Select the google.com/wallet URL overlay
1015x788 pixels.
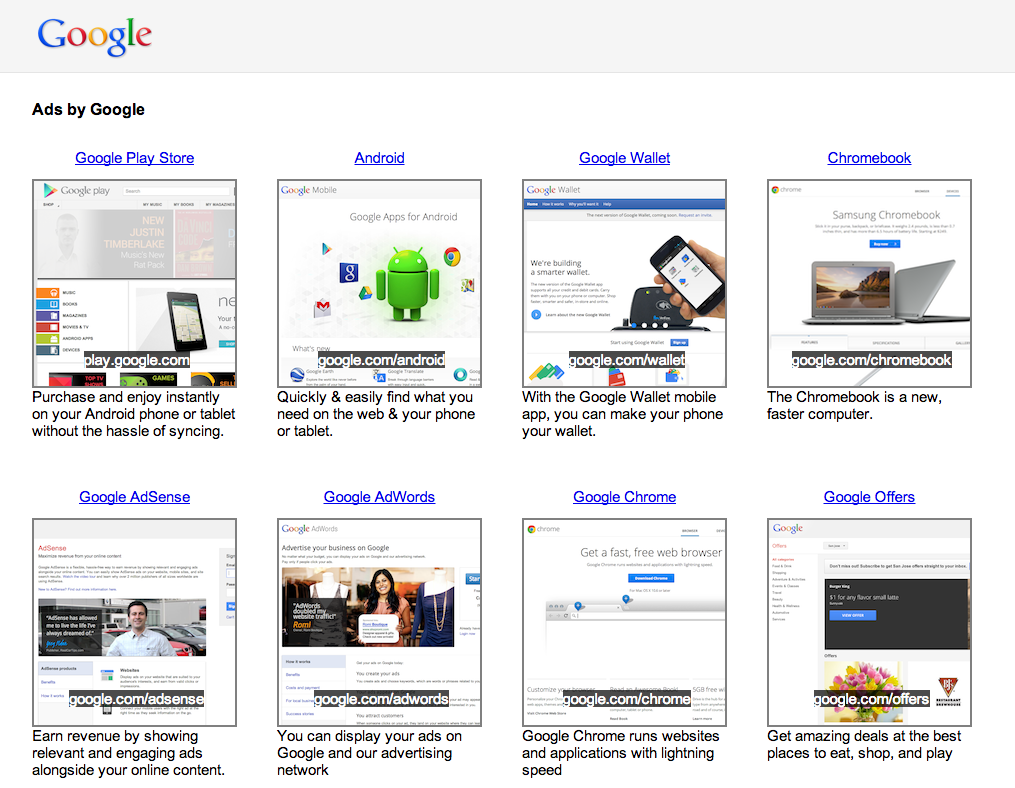(626, 360)
